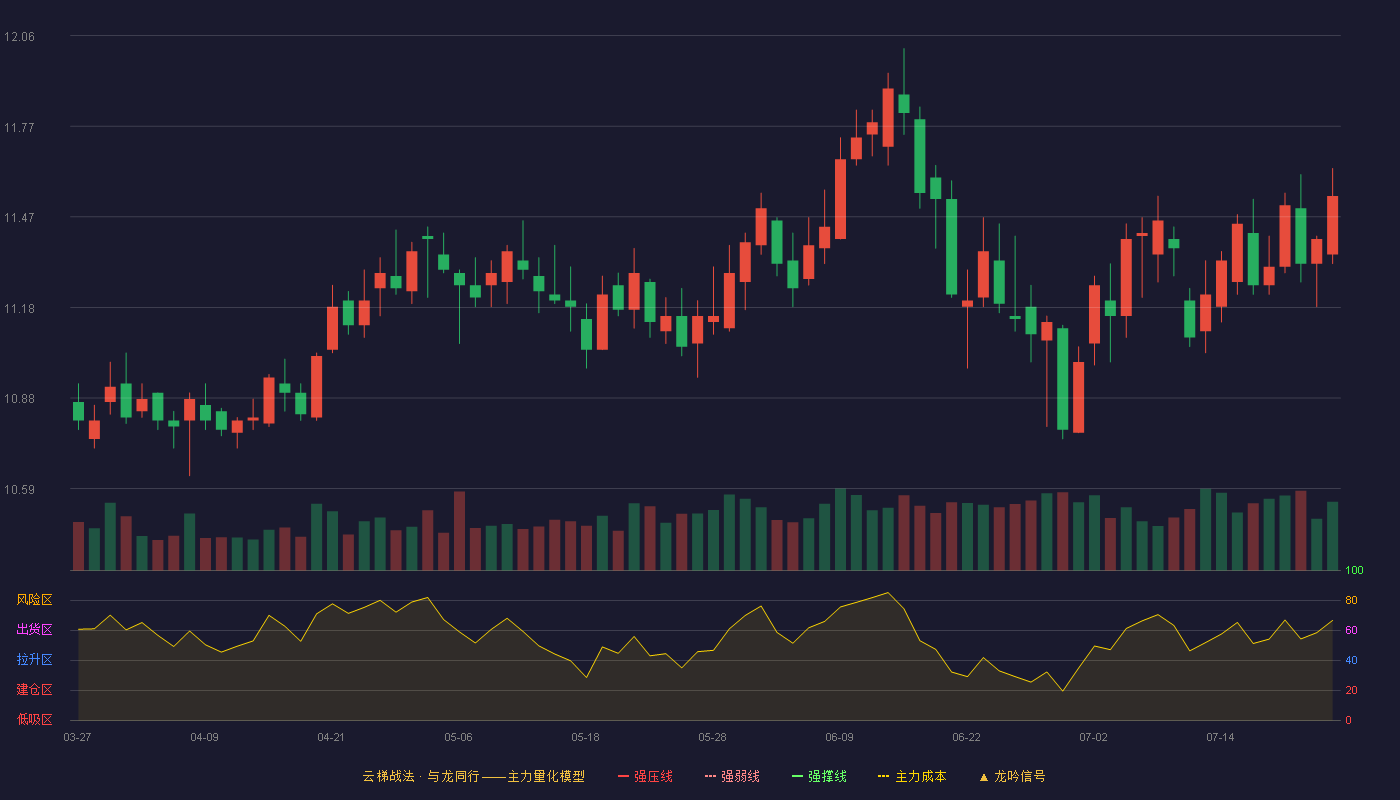Click the 07-02 date label

(x=1094, y=737)
